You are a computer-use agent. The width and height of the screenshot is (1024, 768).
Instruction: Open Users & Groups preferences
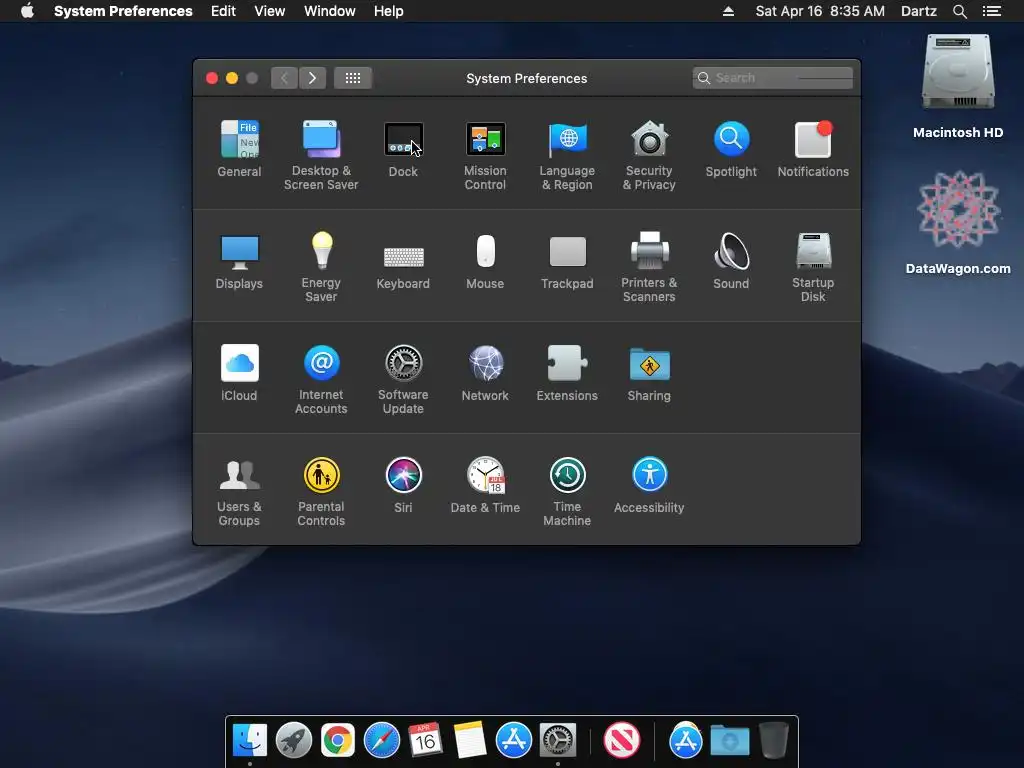coord(239,491)
